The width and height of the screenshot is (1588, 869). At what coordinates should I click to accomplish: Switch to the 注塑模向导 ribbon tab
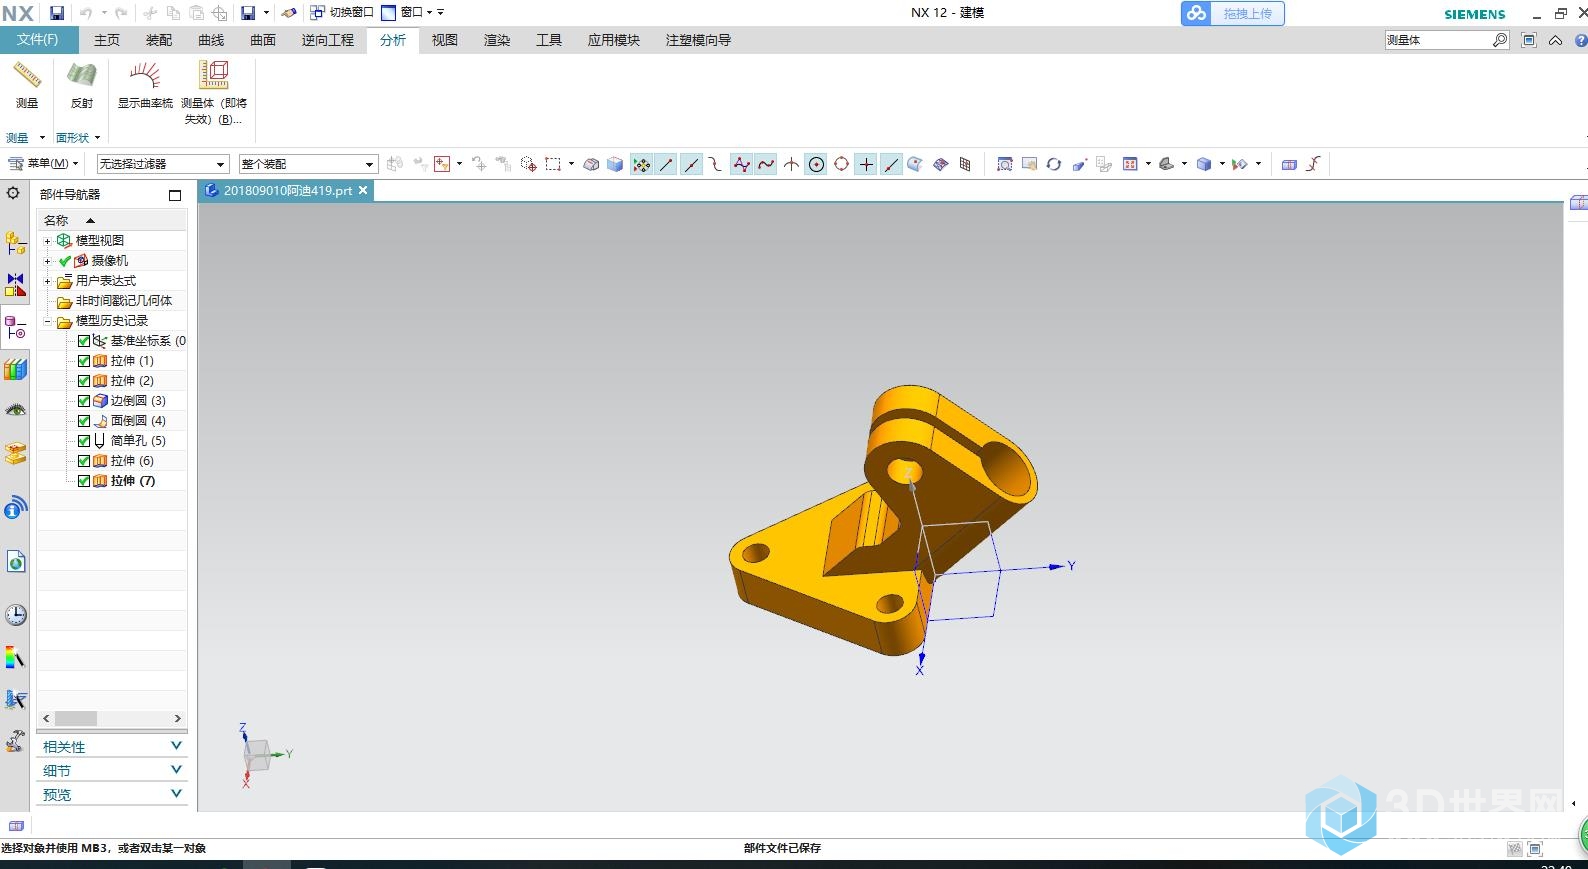click(698, 40)
